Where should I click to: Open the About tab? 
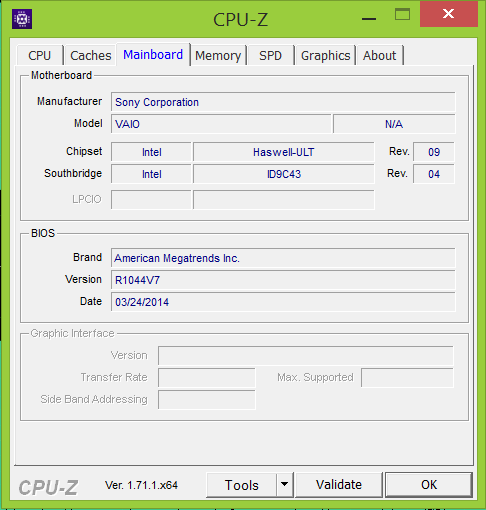(380, 55)
